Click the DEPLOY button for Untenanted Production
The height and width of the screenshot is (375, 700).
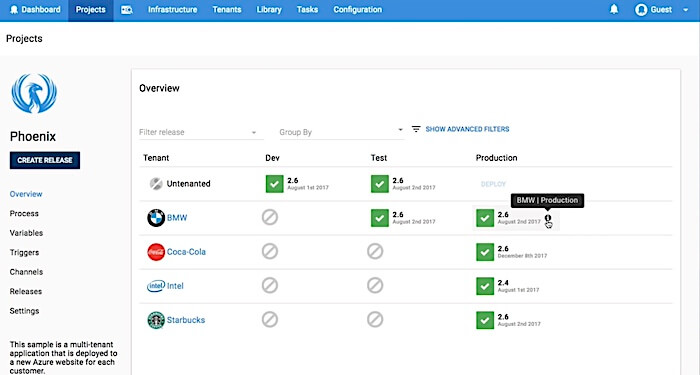[493, 184]
